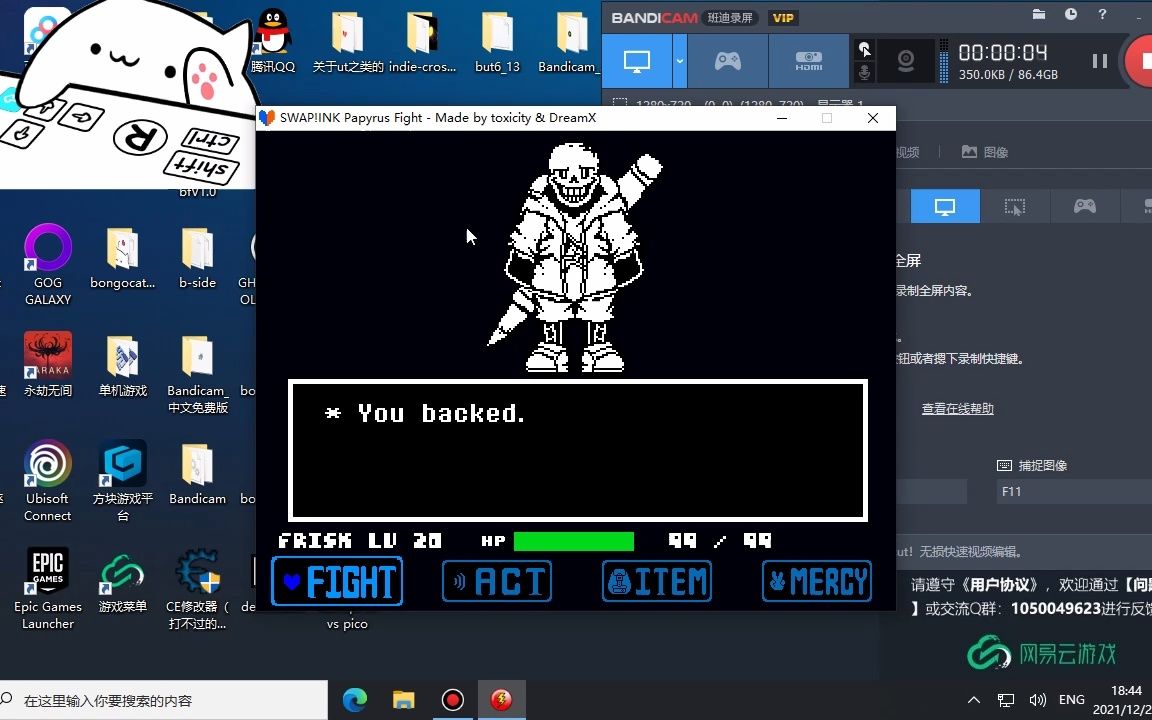Select Bandicam screen recording mode button
This screenshot has width=1152, height=720.
(637, 61)
